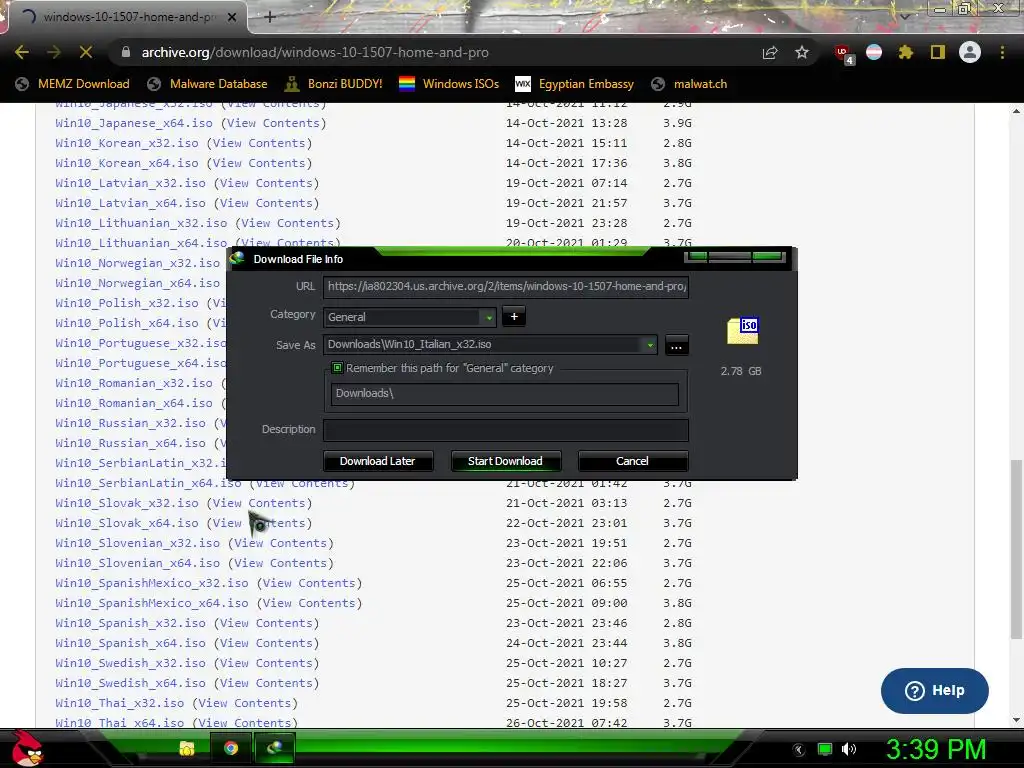Click the share page icon in address bar
The height and width of the screenshot is (768, 1024).
(770, 53)
